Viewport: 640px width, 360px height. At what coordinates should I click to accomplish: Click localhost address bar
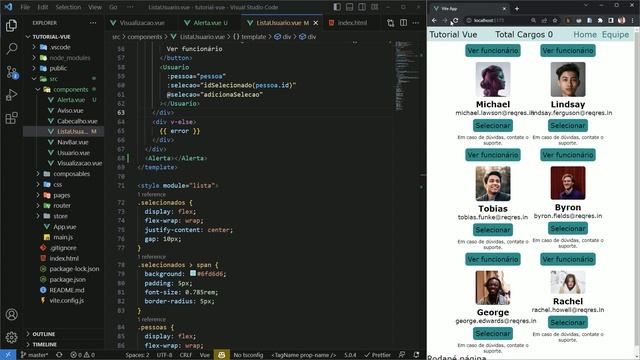(496, 20)
